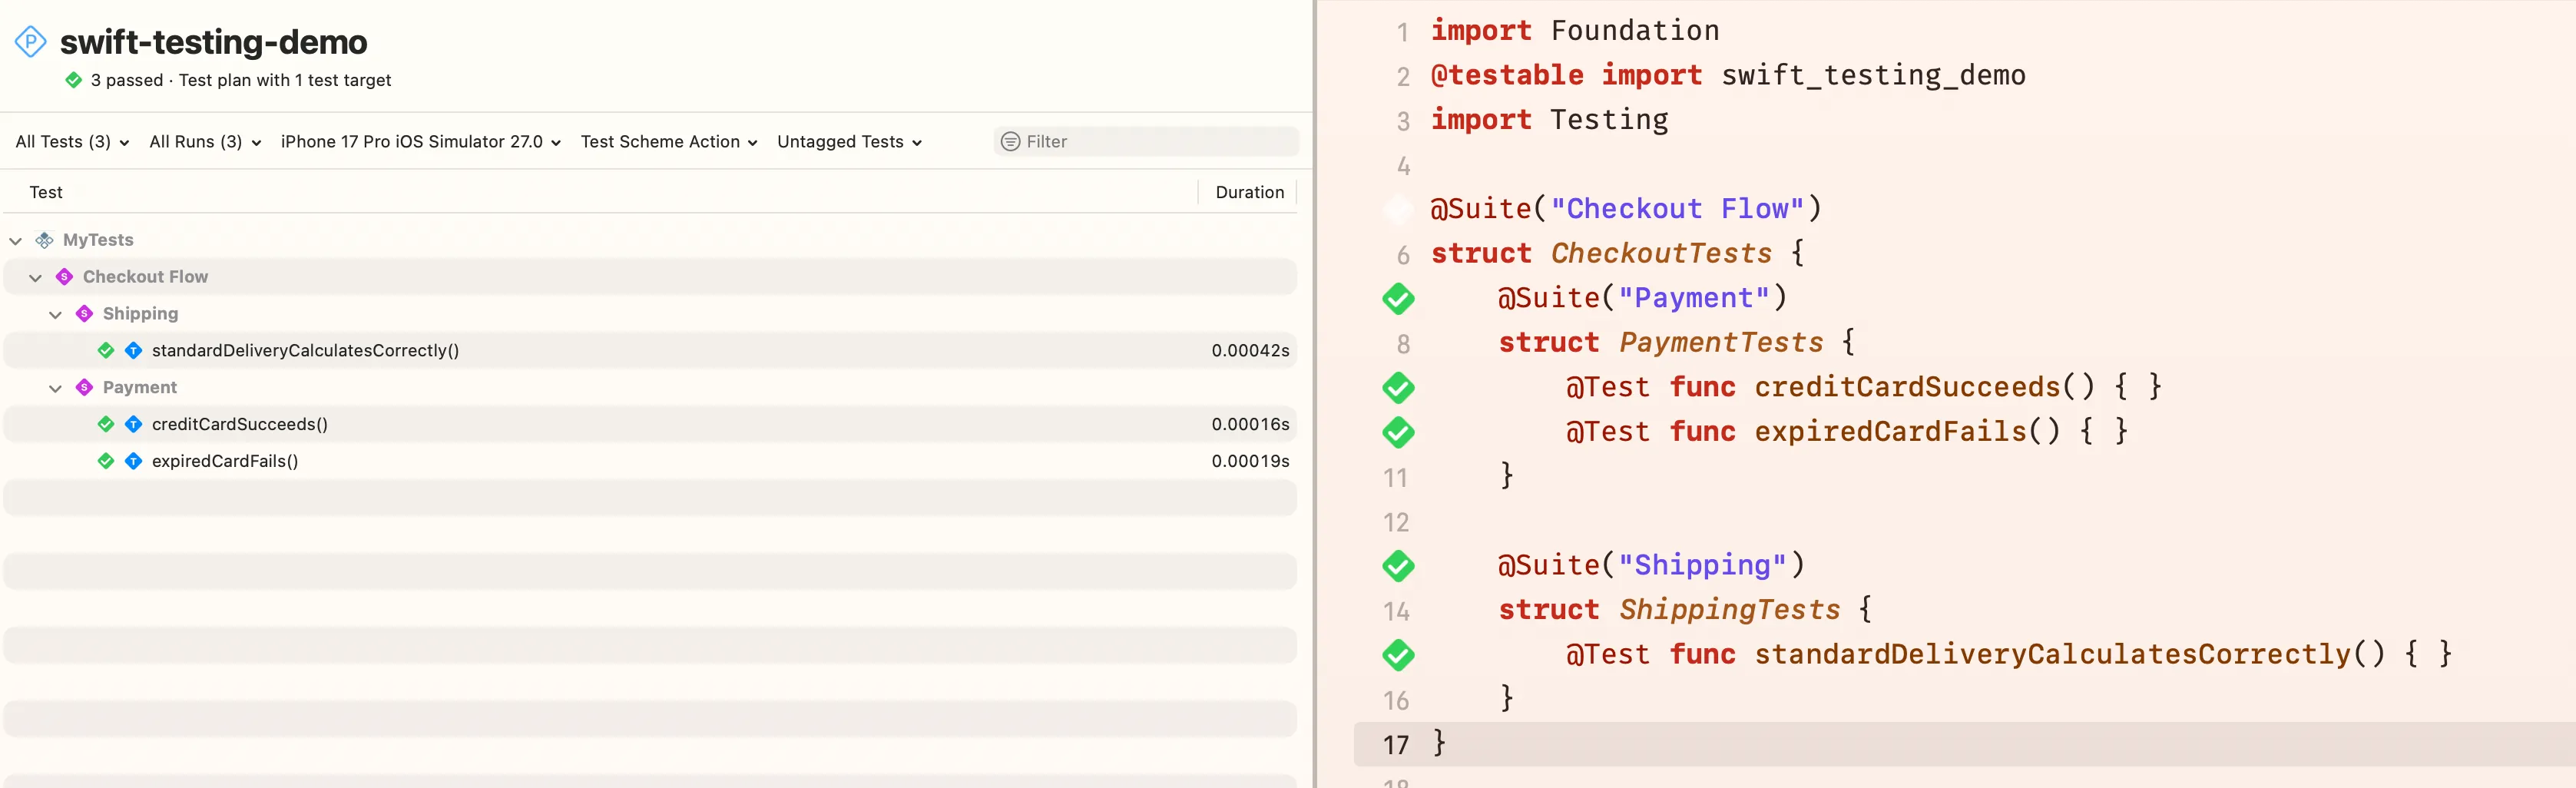2576x788 pixels.
Task: Collapse the MyTests disclosure chevron
Action: 15,241
